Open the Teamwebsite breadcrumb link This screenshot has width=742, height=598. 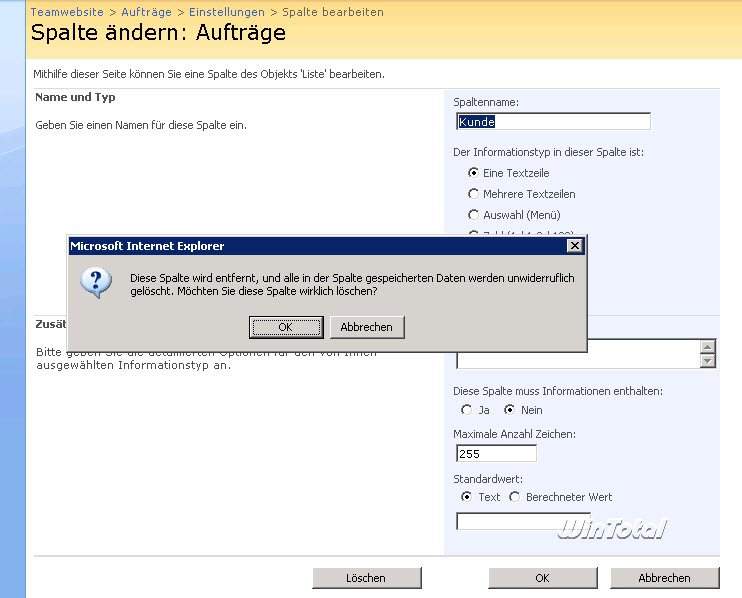[x=69, y=12]
